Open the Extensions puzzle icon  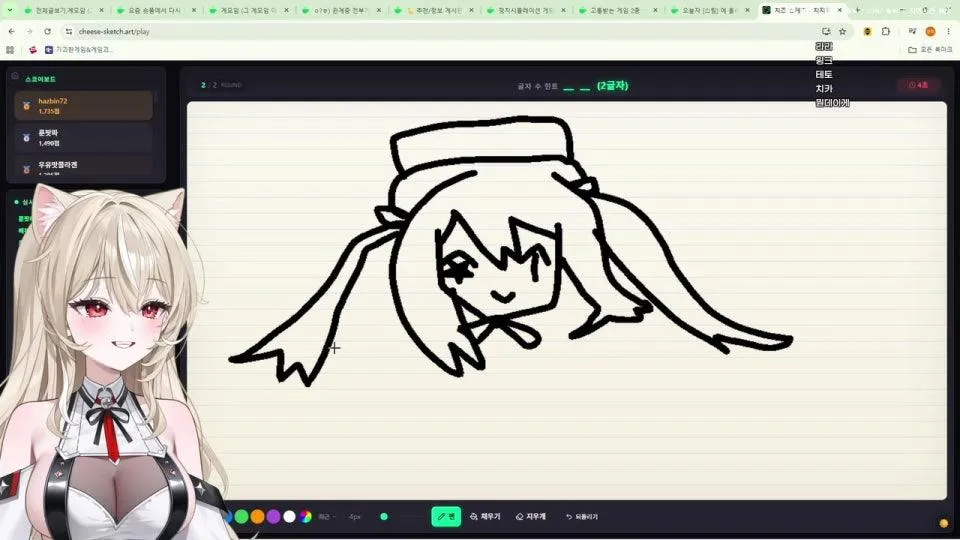(885, 31)
